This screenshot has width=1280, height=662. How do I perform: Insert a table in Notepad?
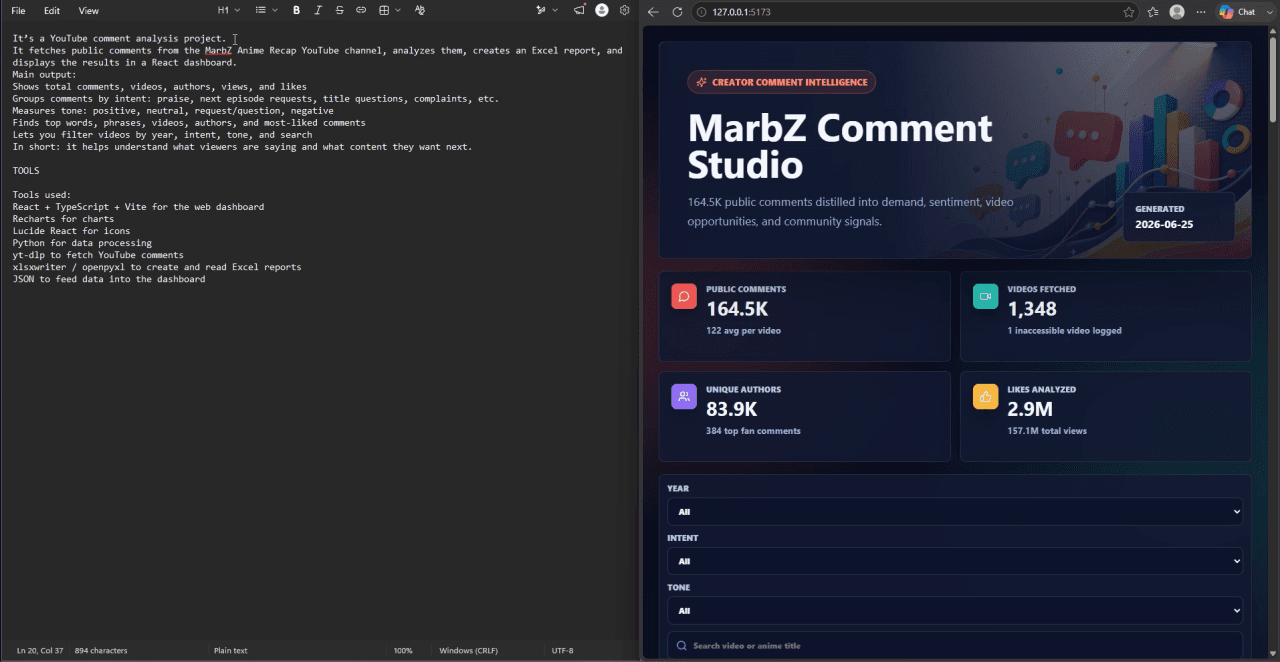(384, 10)
